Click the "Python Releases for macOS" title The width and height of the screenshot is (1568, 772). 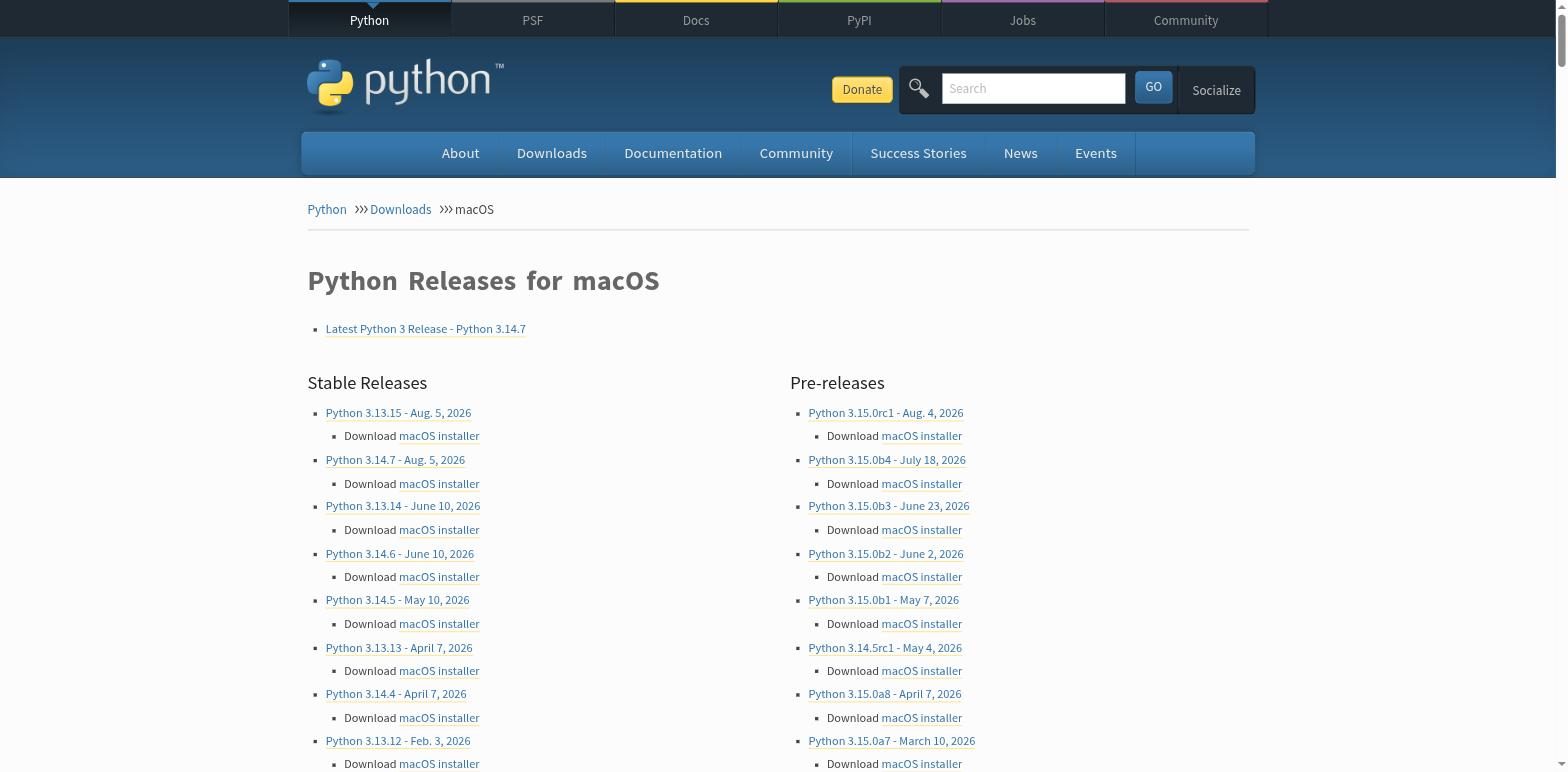pos(483,281)
